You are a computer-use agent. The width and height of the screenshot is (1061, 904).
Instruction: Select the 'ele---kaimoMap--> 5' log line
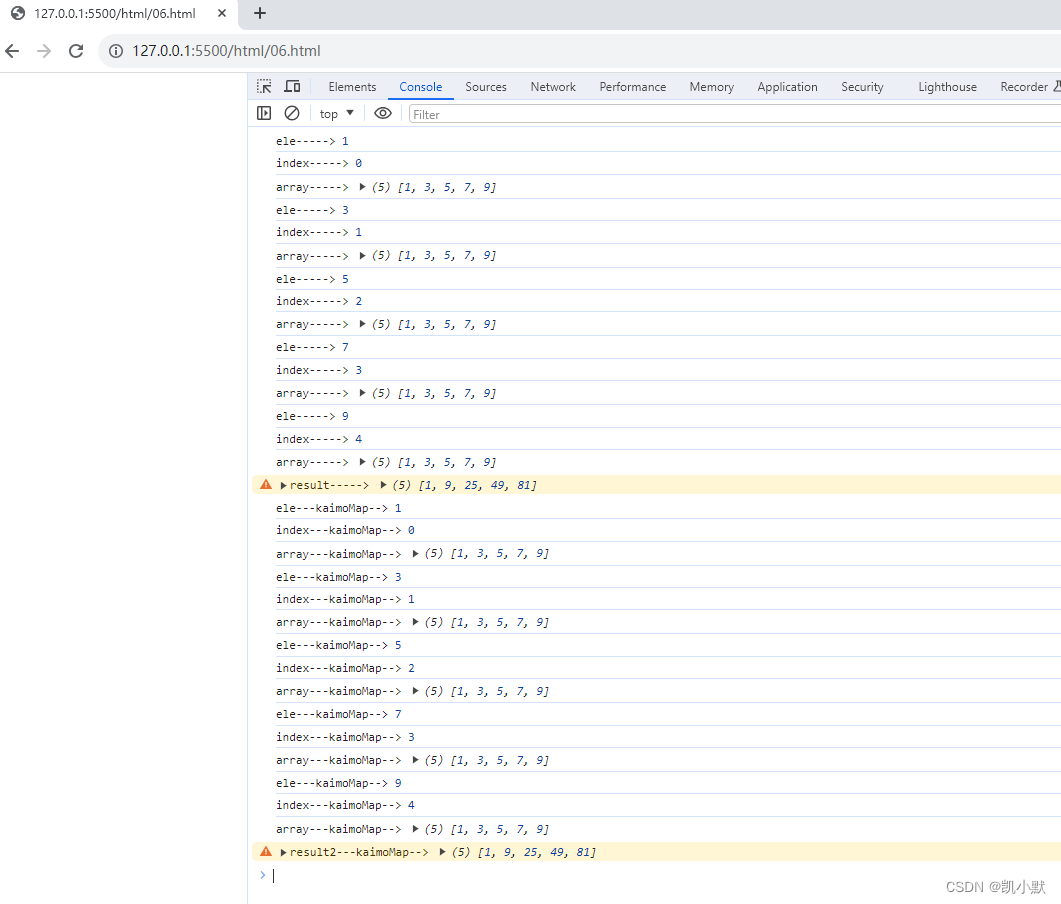point(338,646)
